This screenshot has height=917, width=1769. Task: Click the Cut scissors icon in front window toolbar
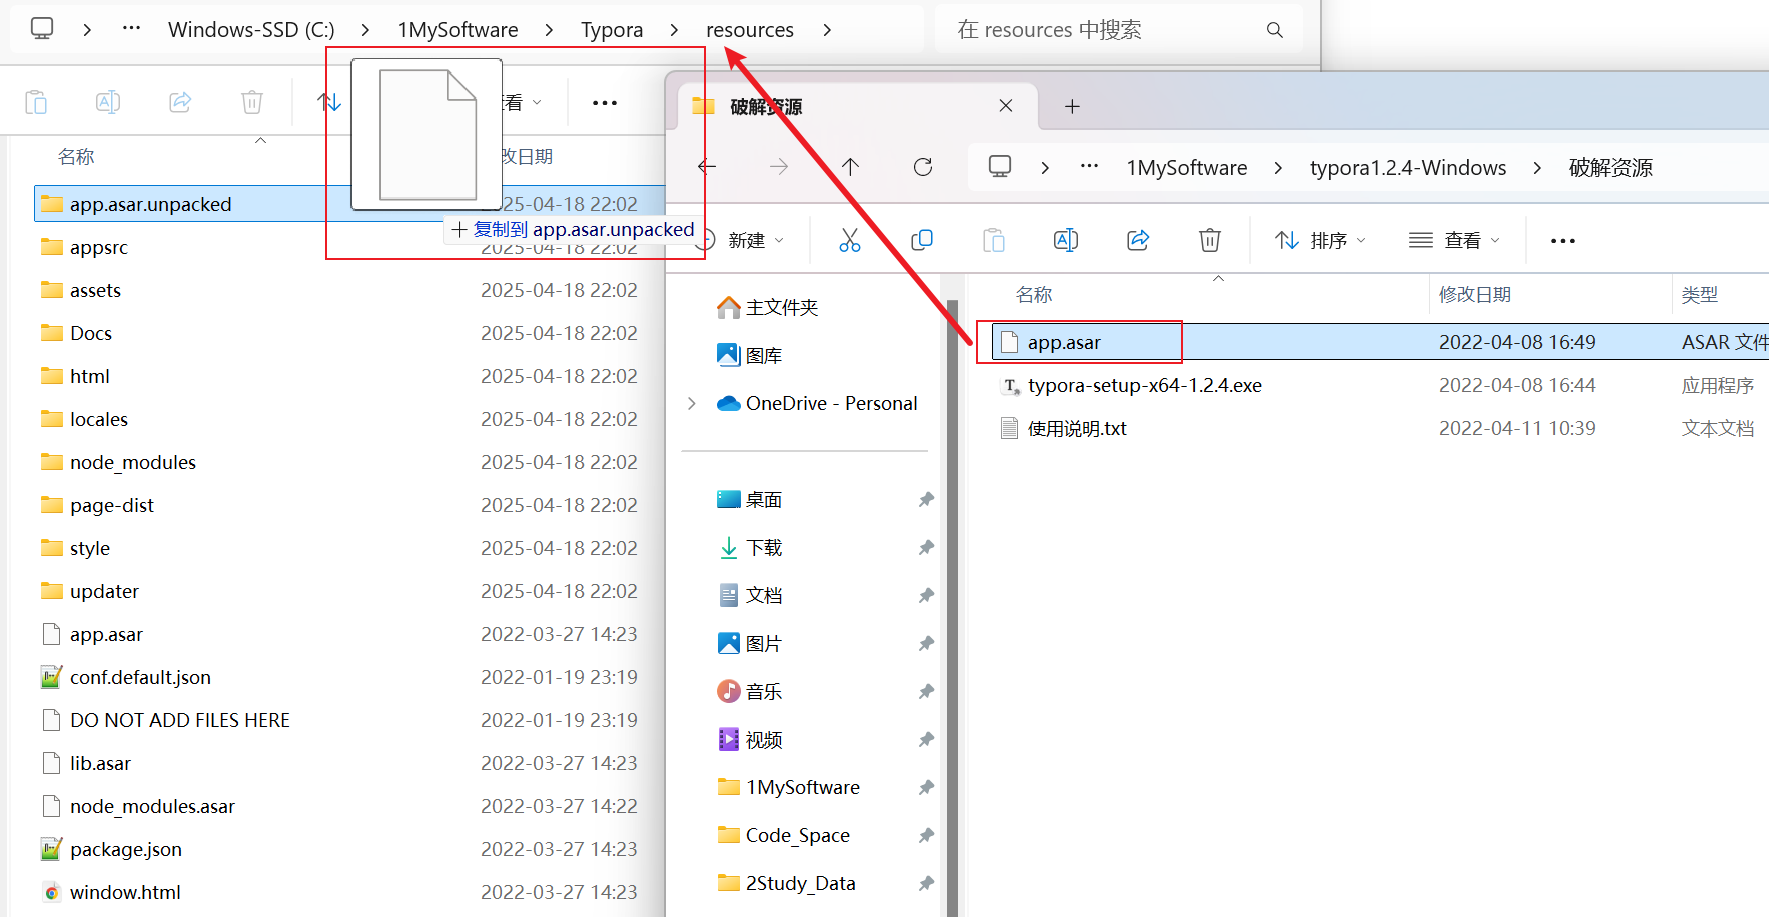pos(850,240)
